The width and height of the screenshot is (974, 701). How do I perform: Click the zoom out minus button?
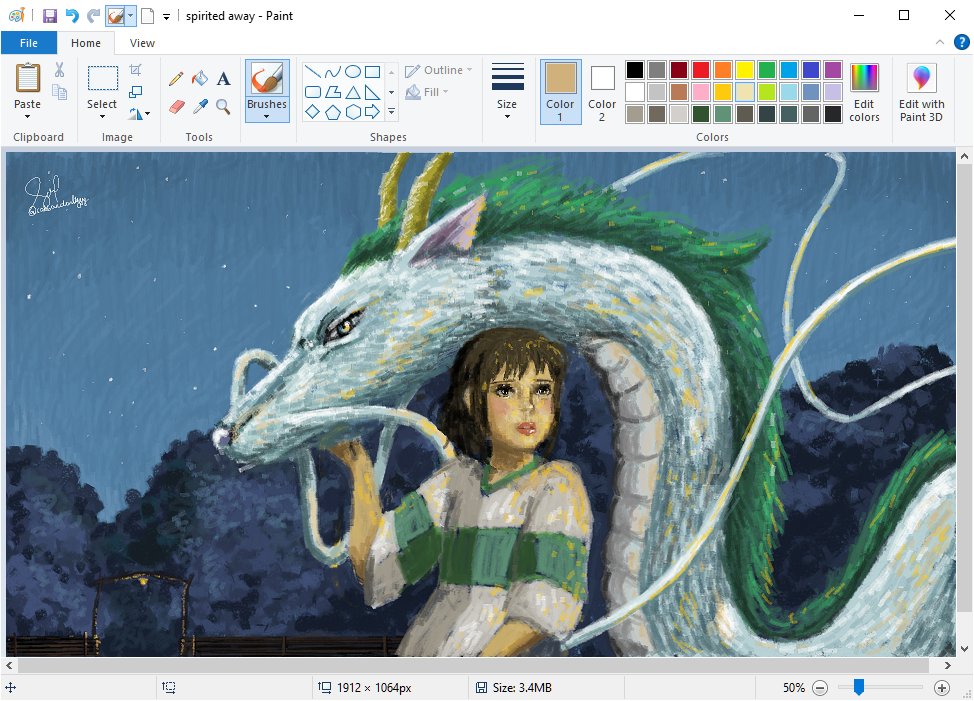pyautogui.click(x=820, y=687)
